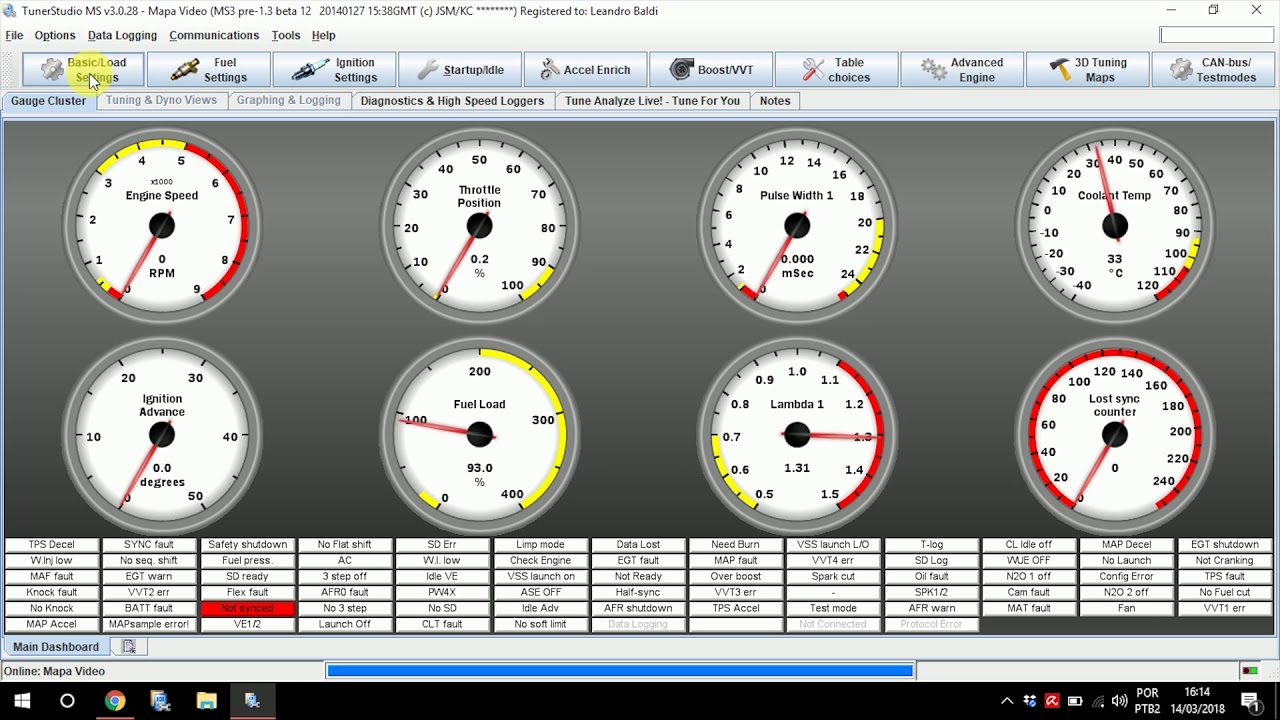
Task: Open the Ignition Settings toolbar menu
Action: point(334,70)
